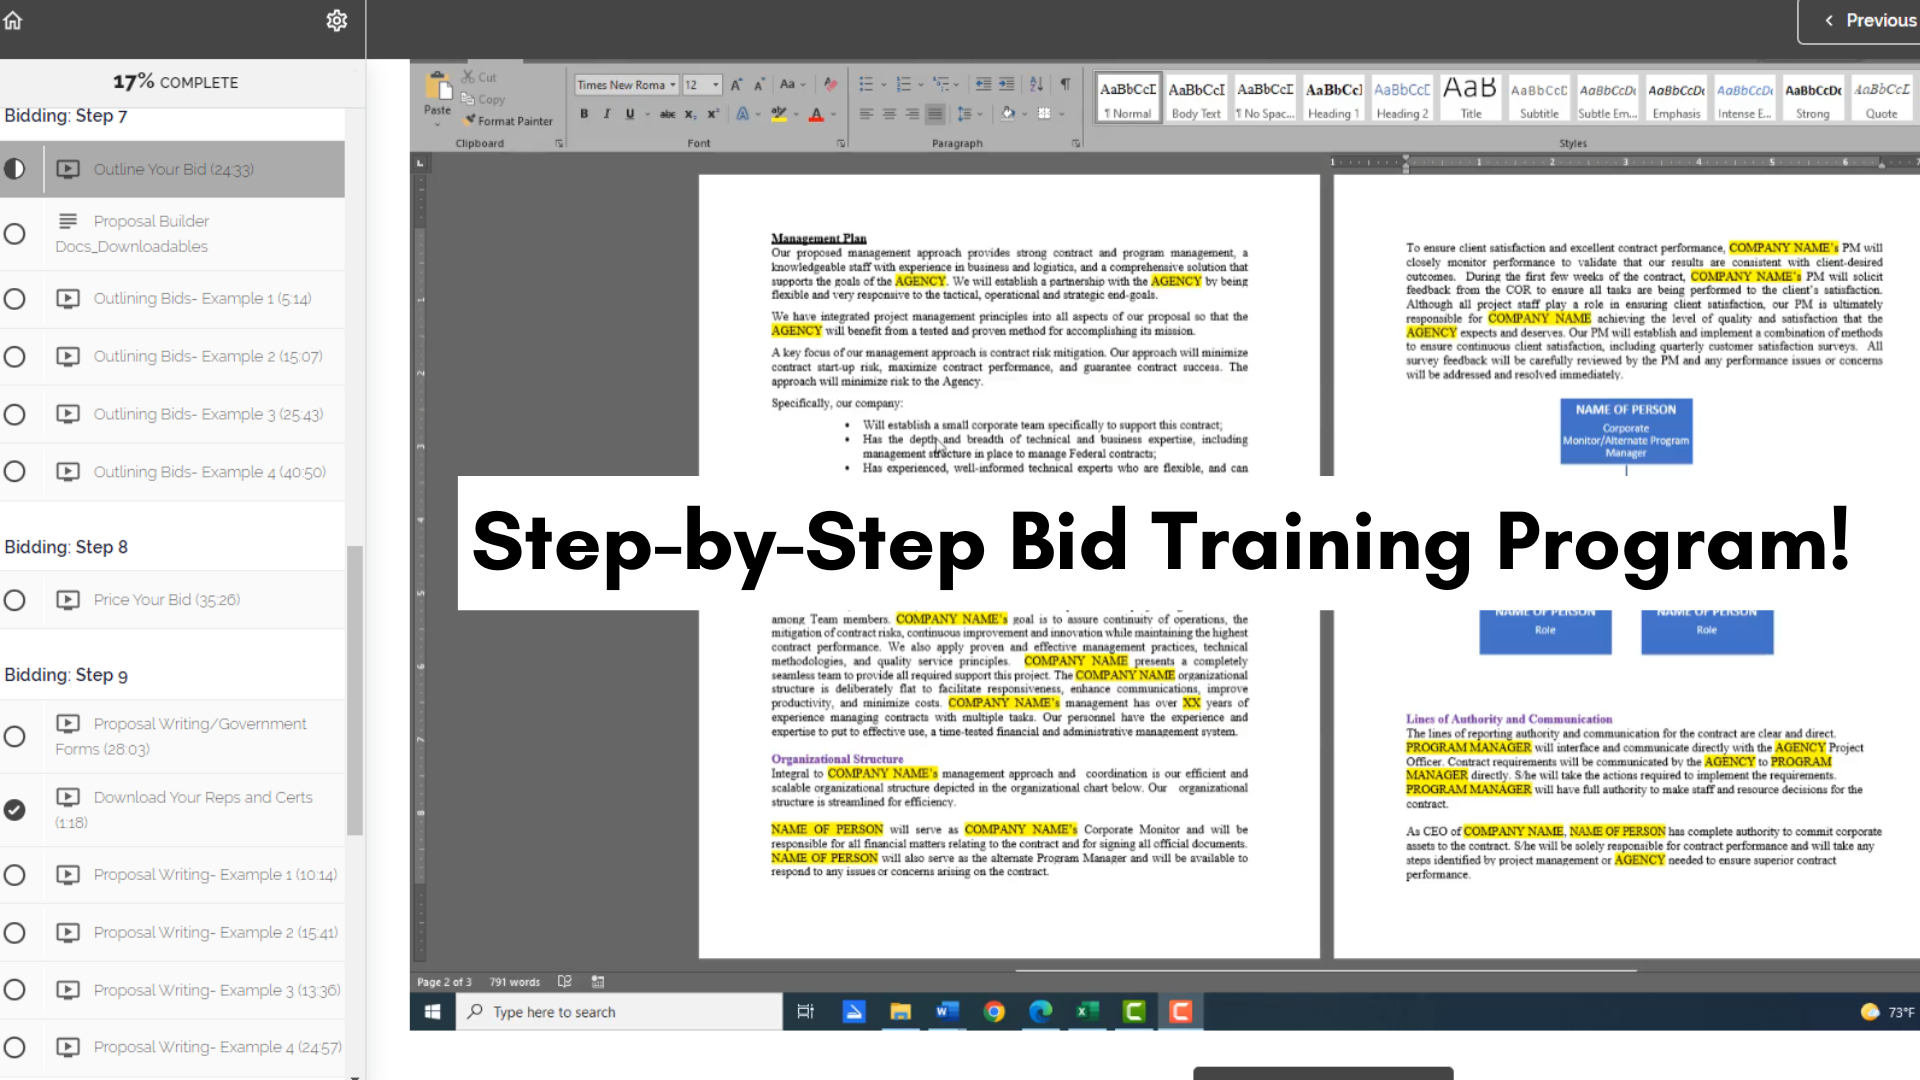Open the bullets list dropdown arrow
1920x1080 pixels.
[884, 85]
